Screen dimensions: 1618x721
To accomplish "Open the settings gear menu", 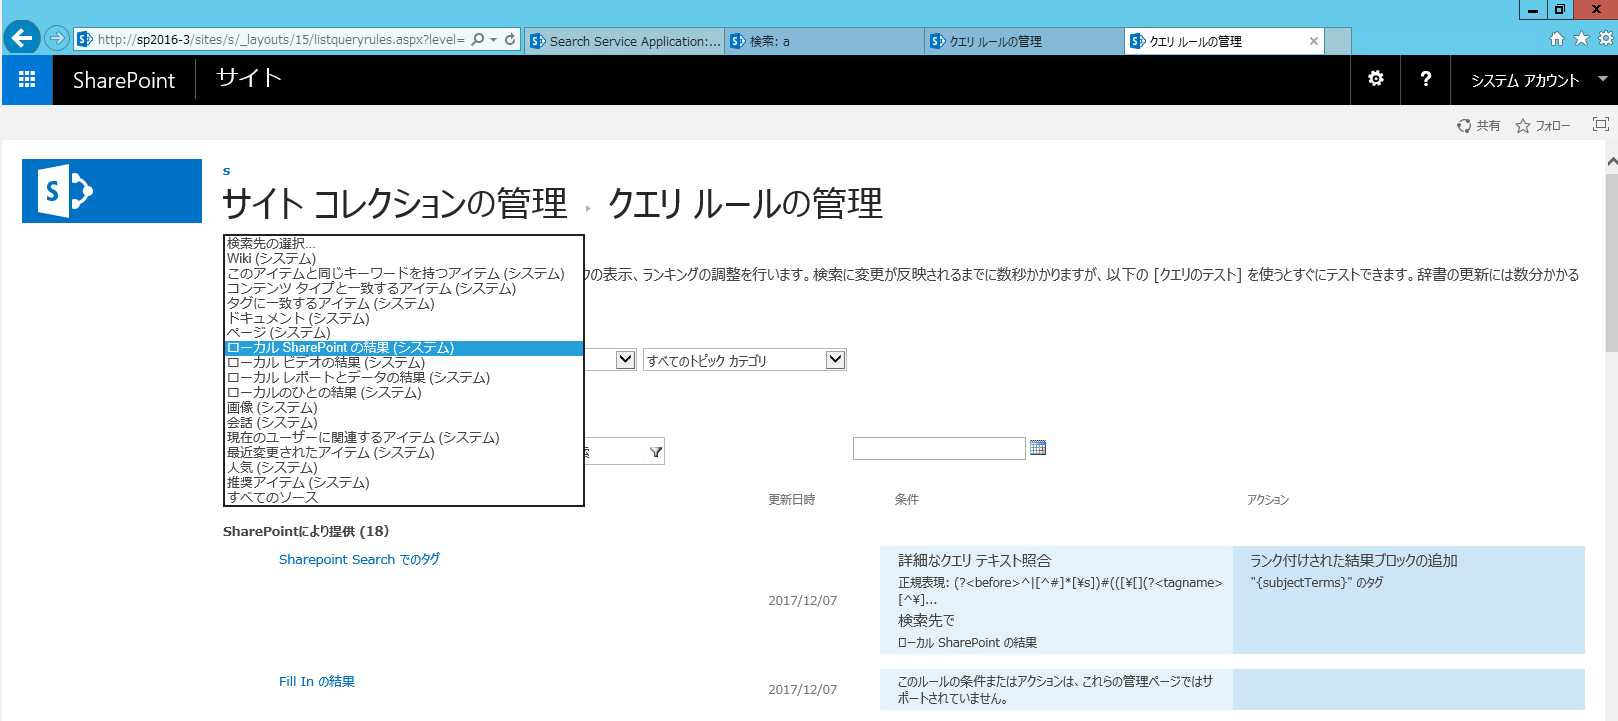I will point(1376,79).
